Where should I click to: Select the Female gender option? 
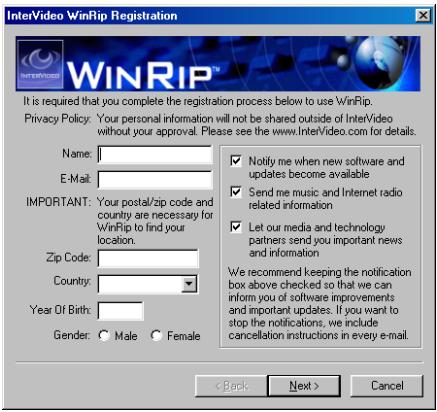[x=156, y=335]
